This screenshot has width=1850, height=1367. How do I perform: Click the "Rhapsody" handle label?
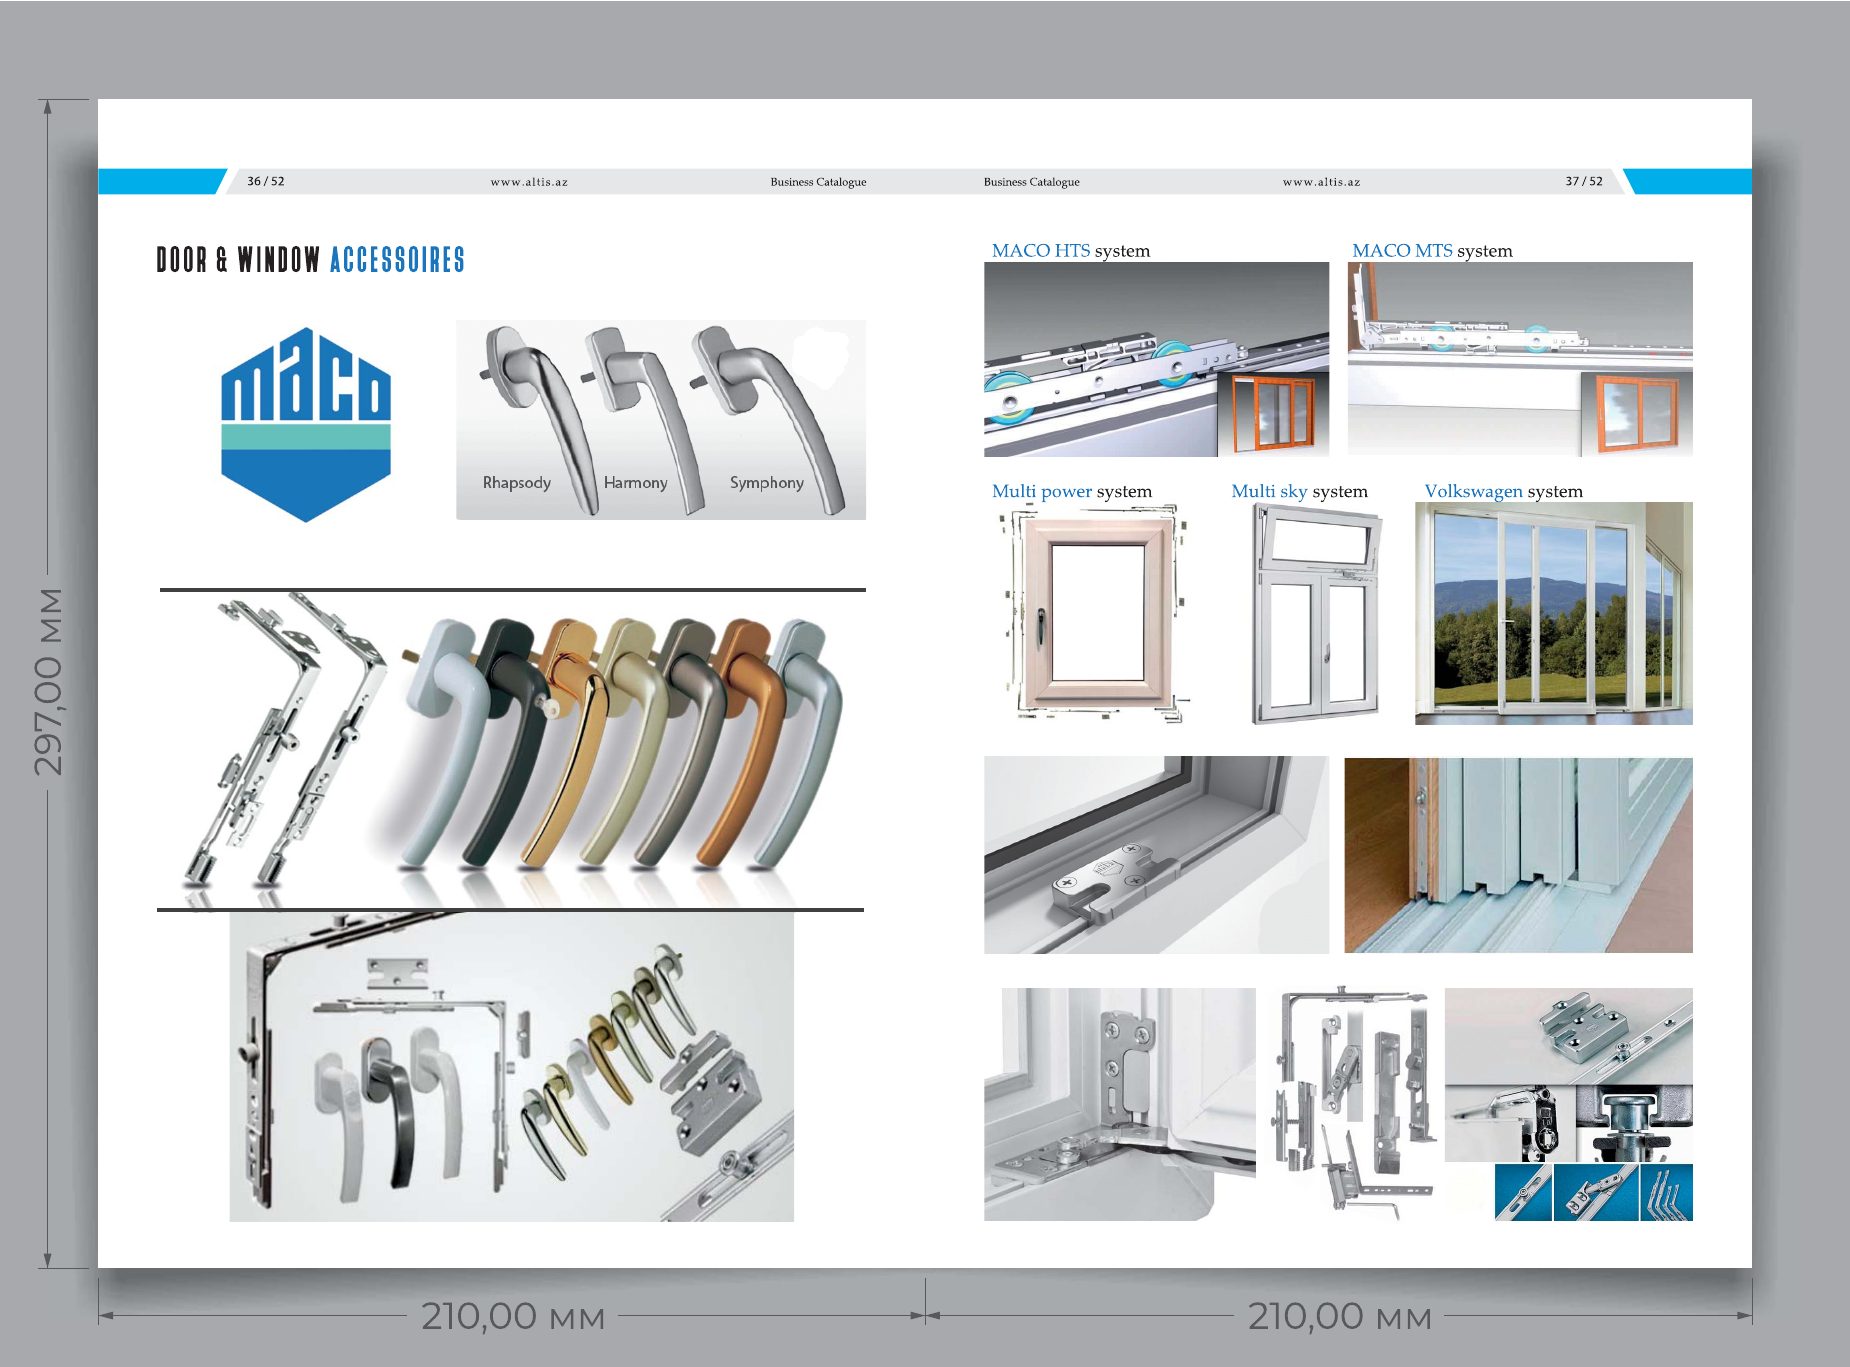point(517,482)
